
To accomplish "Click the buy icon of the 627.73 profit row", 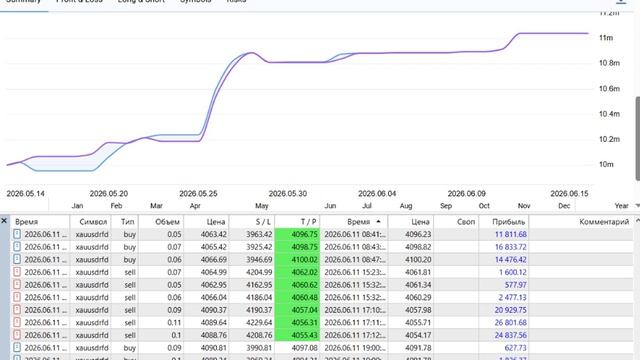I will (x=17, y=348).
